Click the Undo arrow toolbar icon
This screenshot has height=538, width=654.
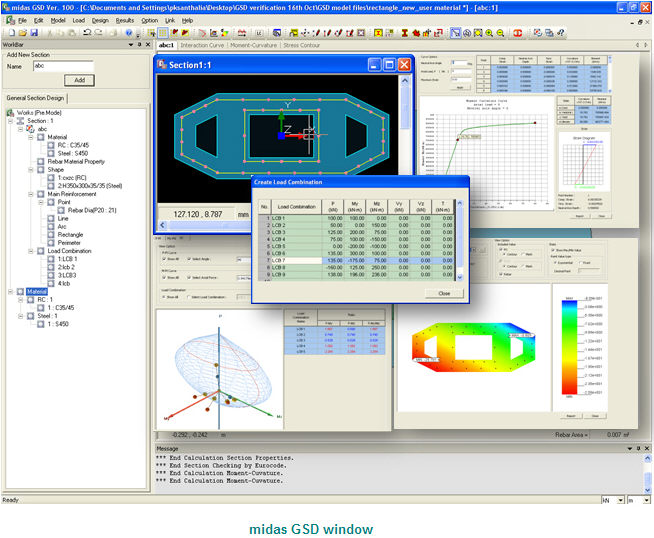pyautogui.click(x=87, y=33)
